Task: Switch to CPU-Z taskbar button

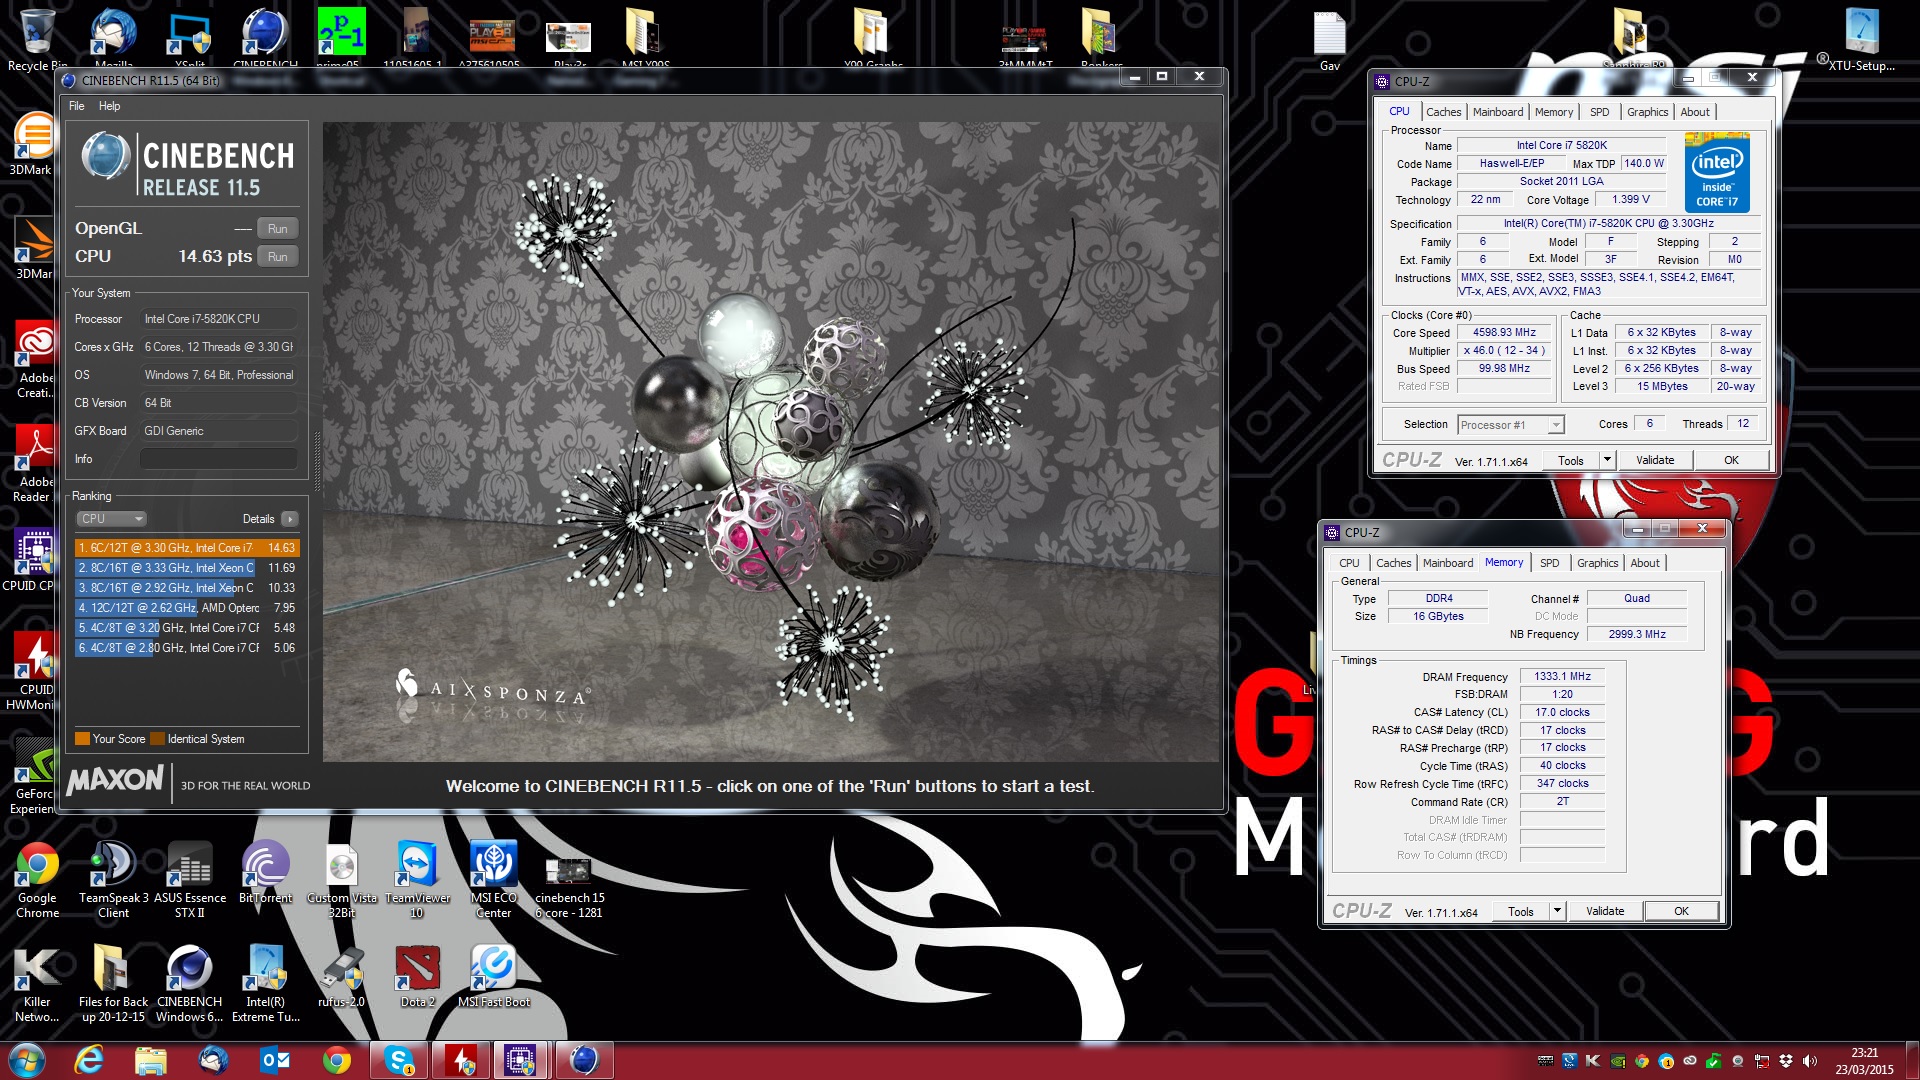Action: coord(521,1060)
